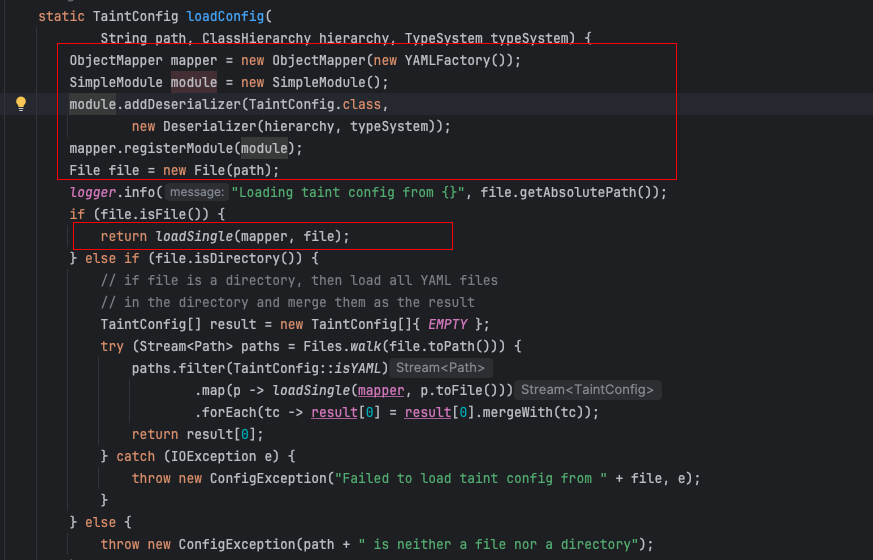The height and width of the screenshot is (560, 873).
Task: Click the Stream<Path> inlay type hint
Action: click(x=440, y=368)
